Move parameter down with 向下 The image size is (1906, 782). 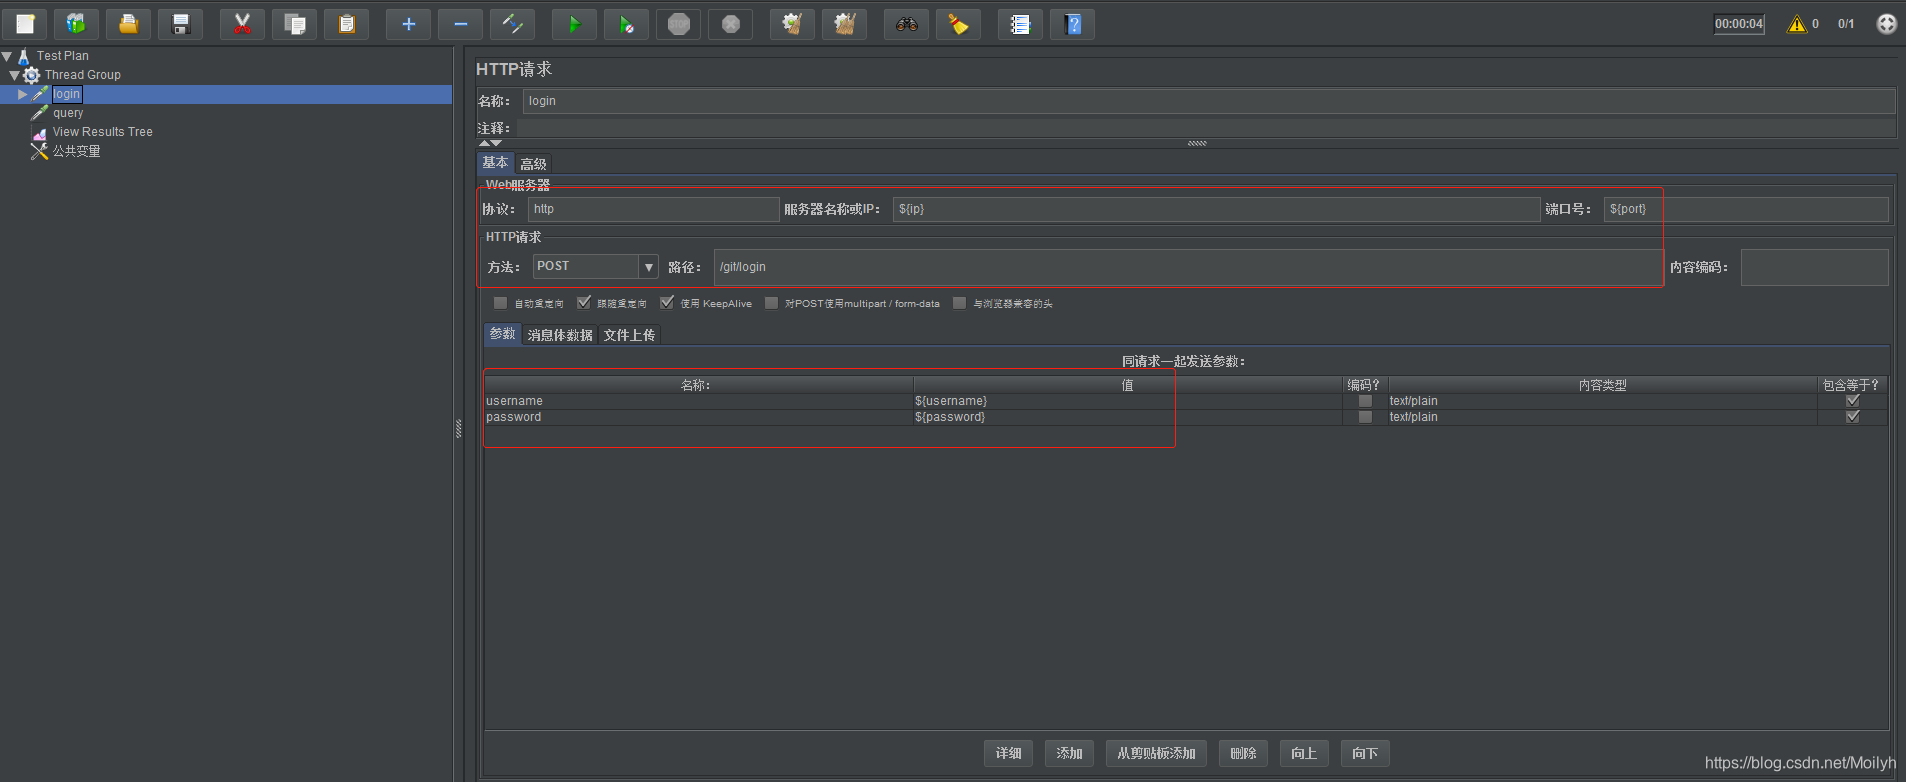click(1365, 753)
